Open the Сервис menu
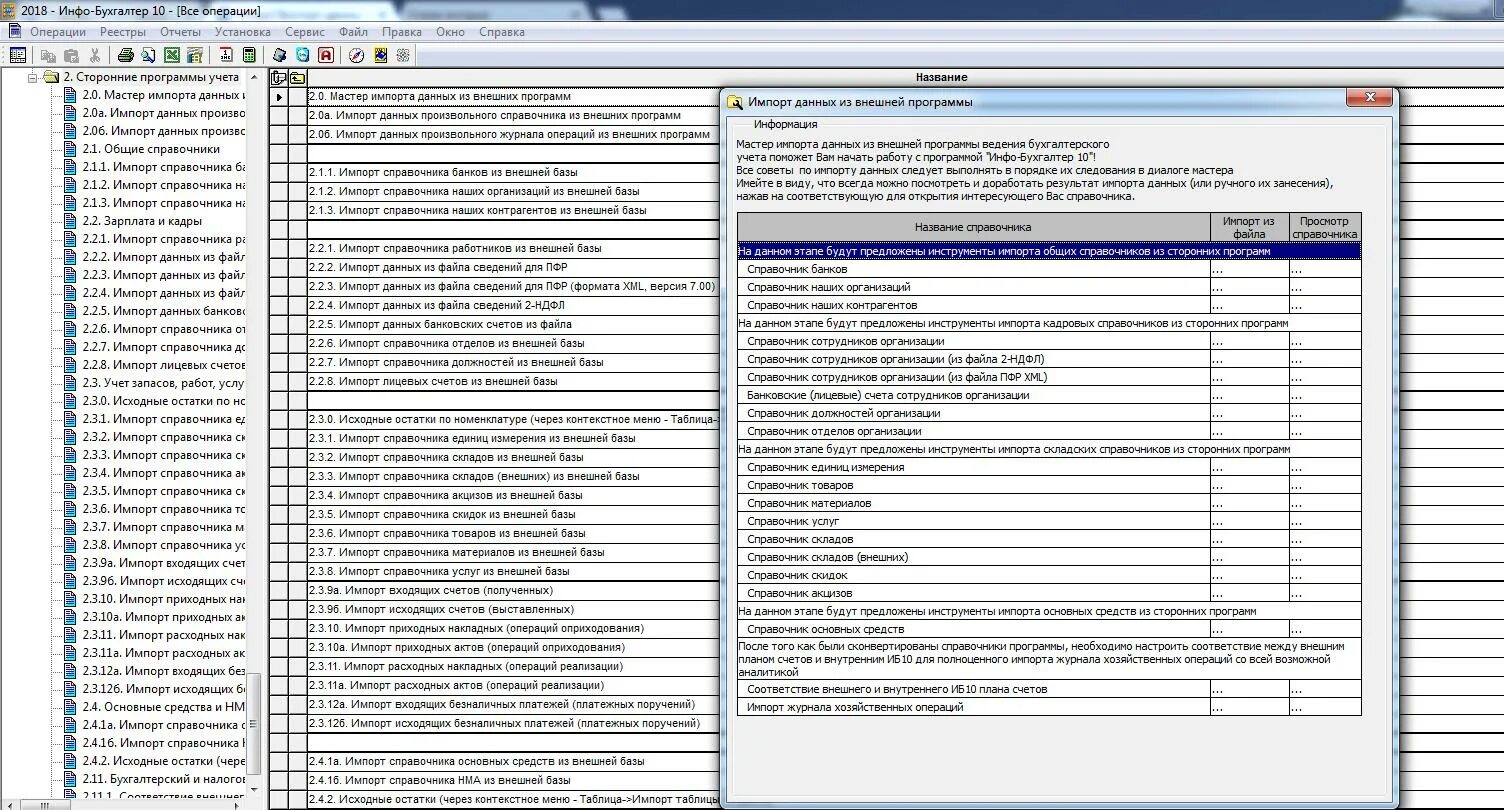Image resolution: width=1504 pixels, height=810 pixels. tap(305, 32)
